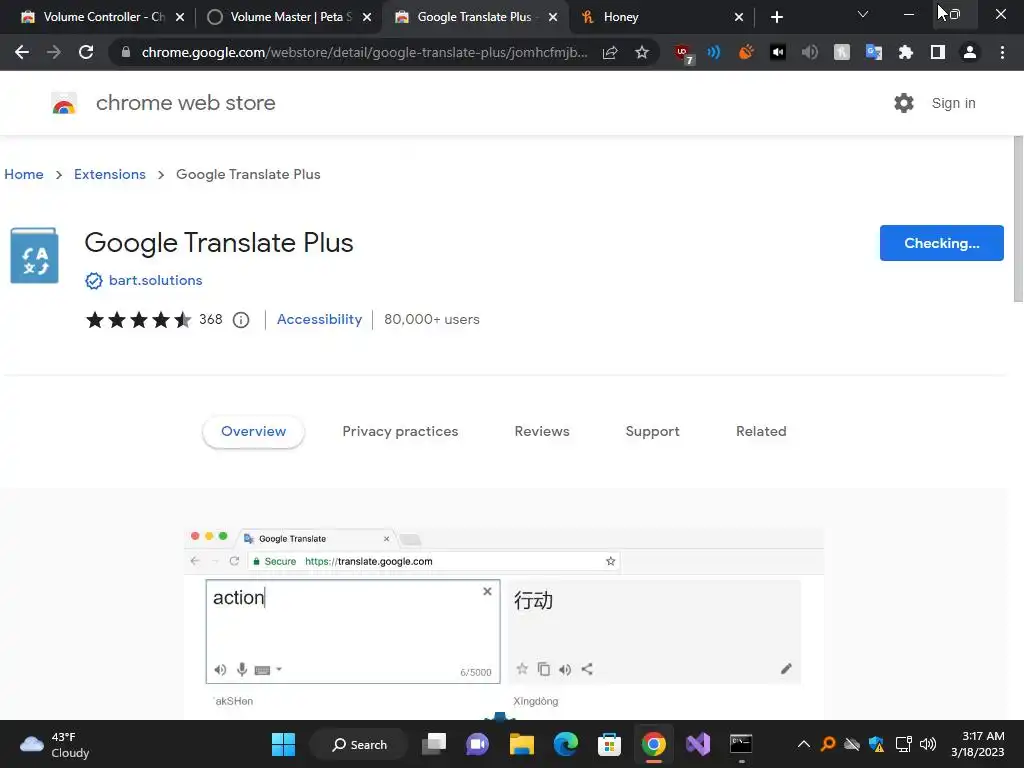Viewport: 1024px width, 768px height.
Task: Open the Support tab
Action: click(x=652, y=432)
